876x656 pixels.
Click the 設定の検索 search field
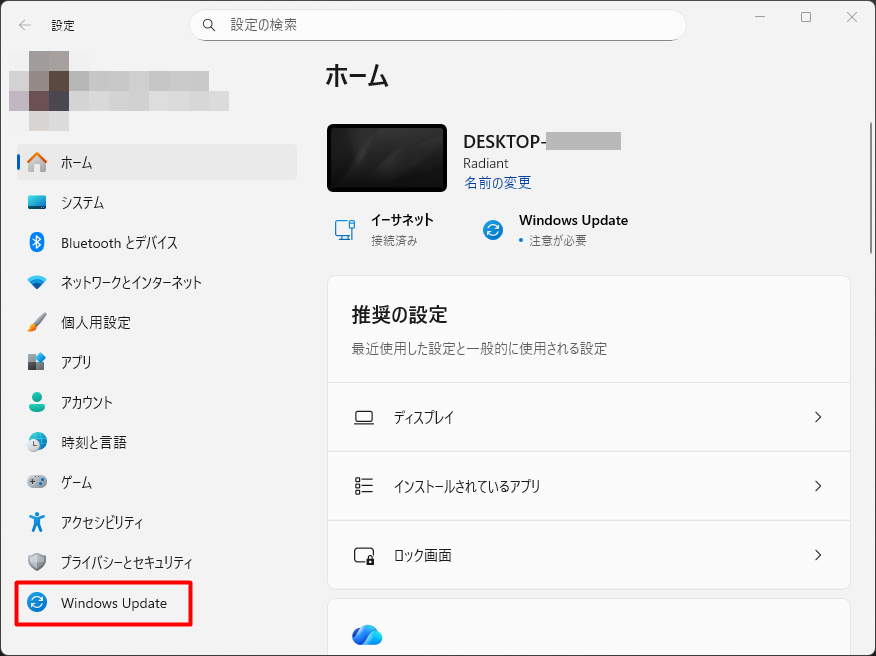click(x=437, y=24)
